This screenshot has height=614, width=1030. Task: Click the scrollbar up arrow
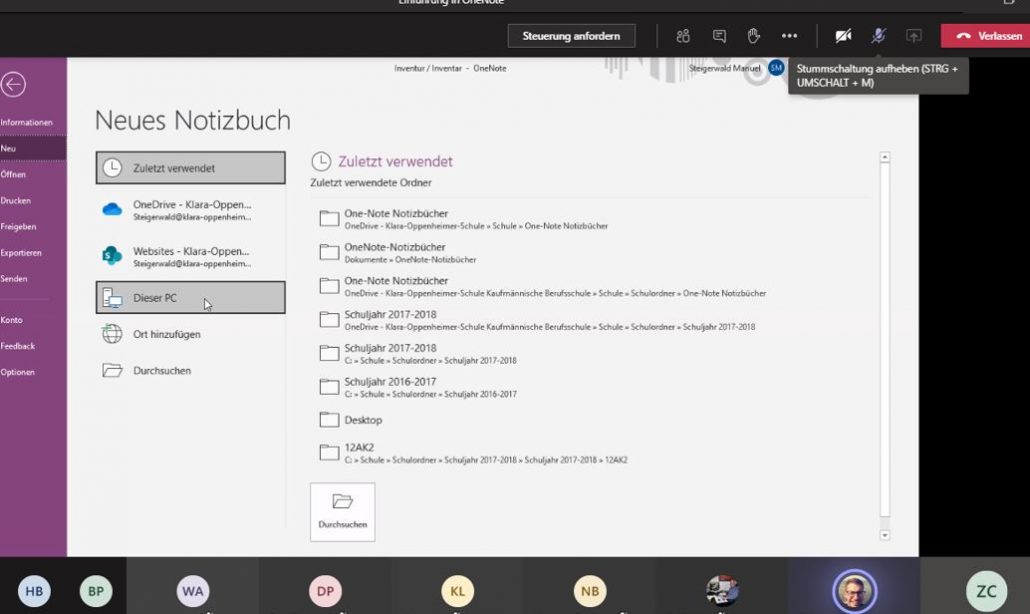tap(885, 157)
